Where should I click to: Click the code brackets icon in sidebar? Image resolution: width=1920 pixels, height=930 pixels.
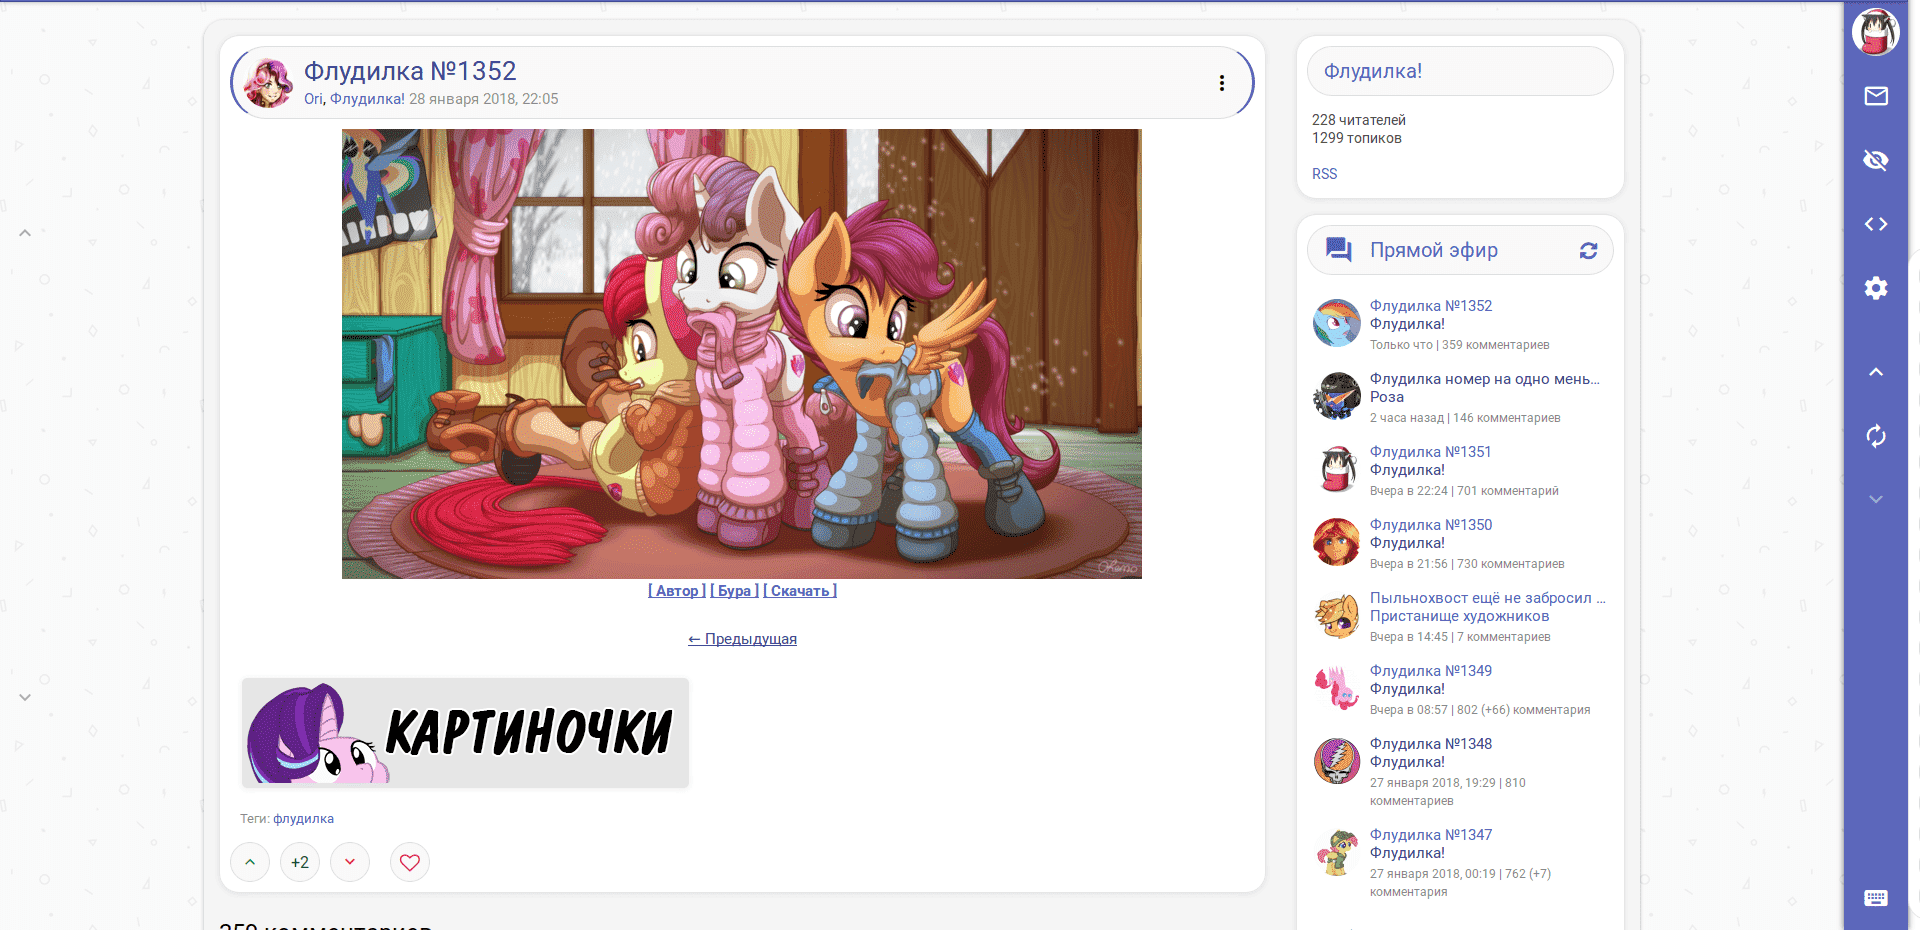click(x=1876, y=224)
